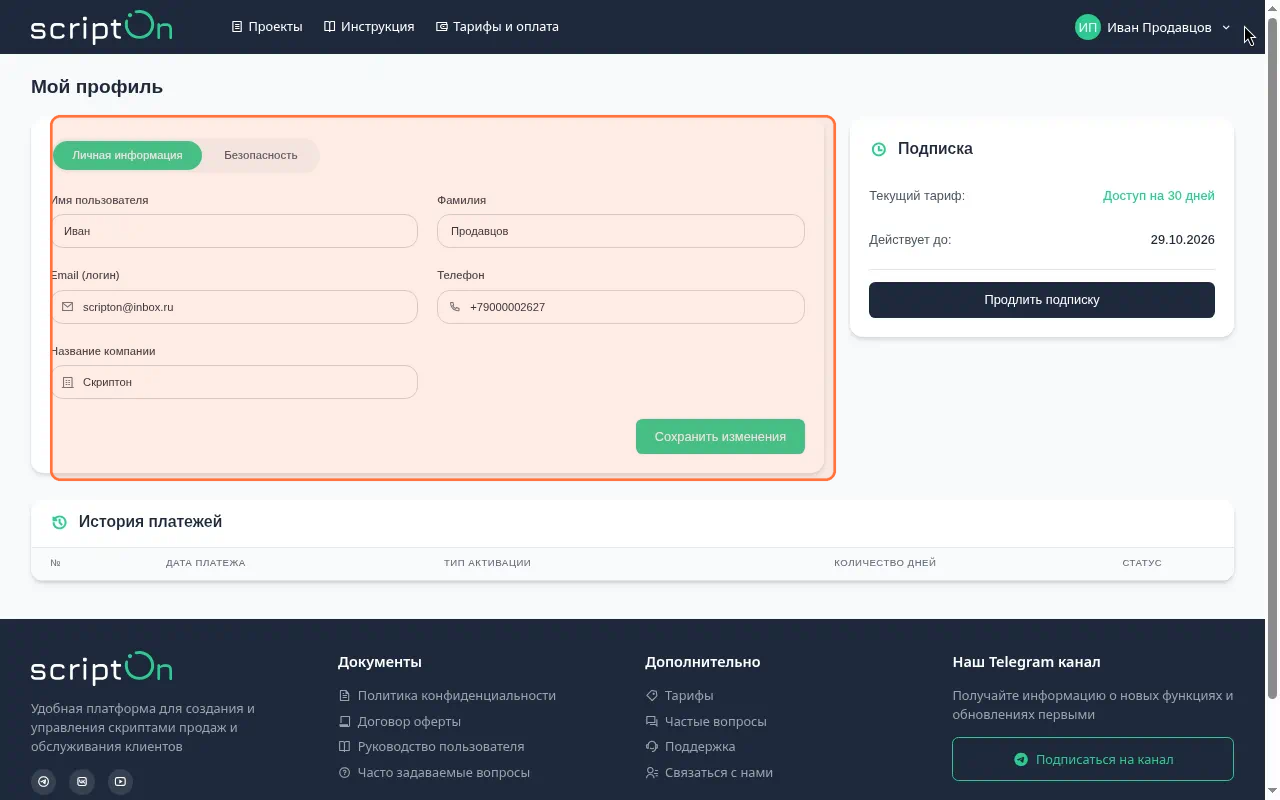Expand the Иван Продавцов user menu chevron
The height and width of the screenshot is (800, 1280).
1226,28
